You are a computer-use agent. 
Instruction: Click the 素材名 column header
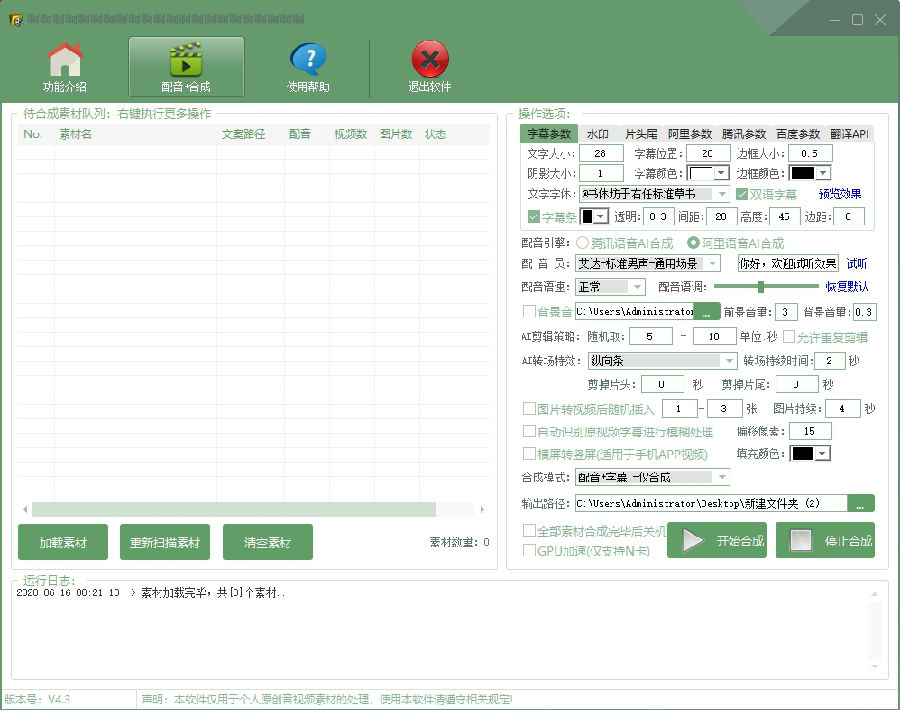point(76,134)
